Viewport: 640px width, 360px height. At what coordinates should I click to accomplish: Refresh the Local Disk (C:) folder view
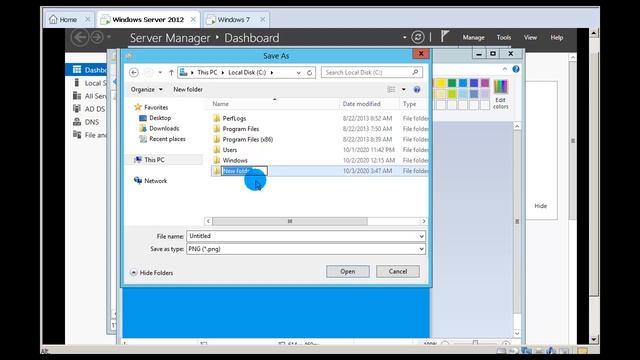(309, 73)
